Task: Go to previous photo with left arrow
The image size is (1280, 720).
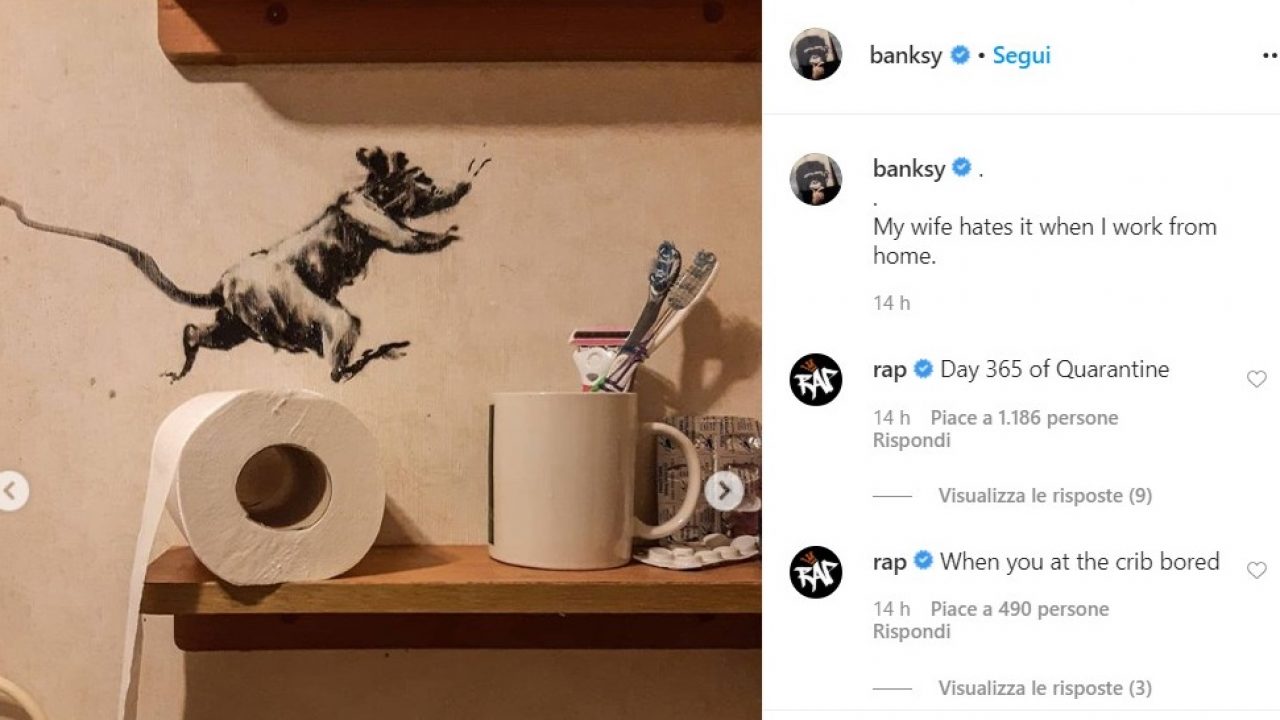Action: [11, 491]
